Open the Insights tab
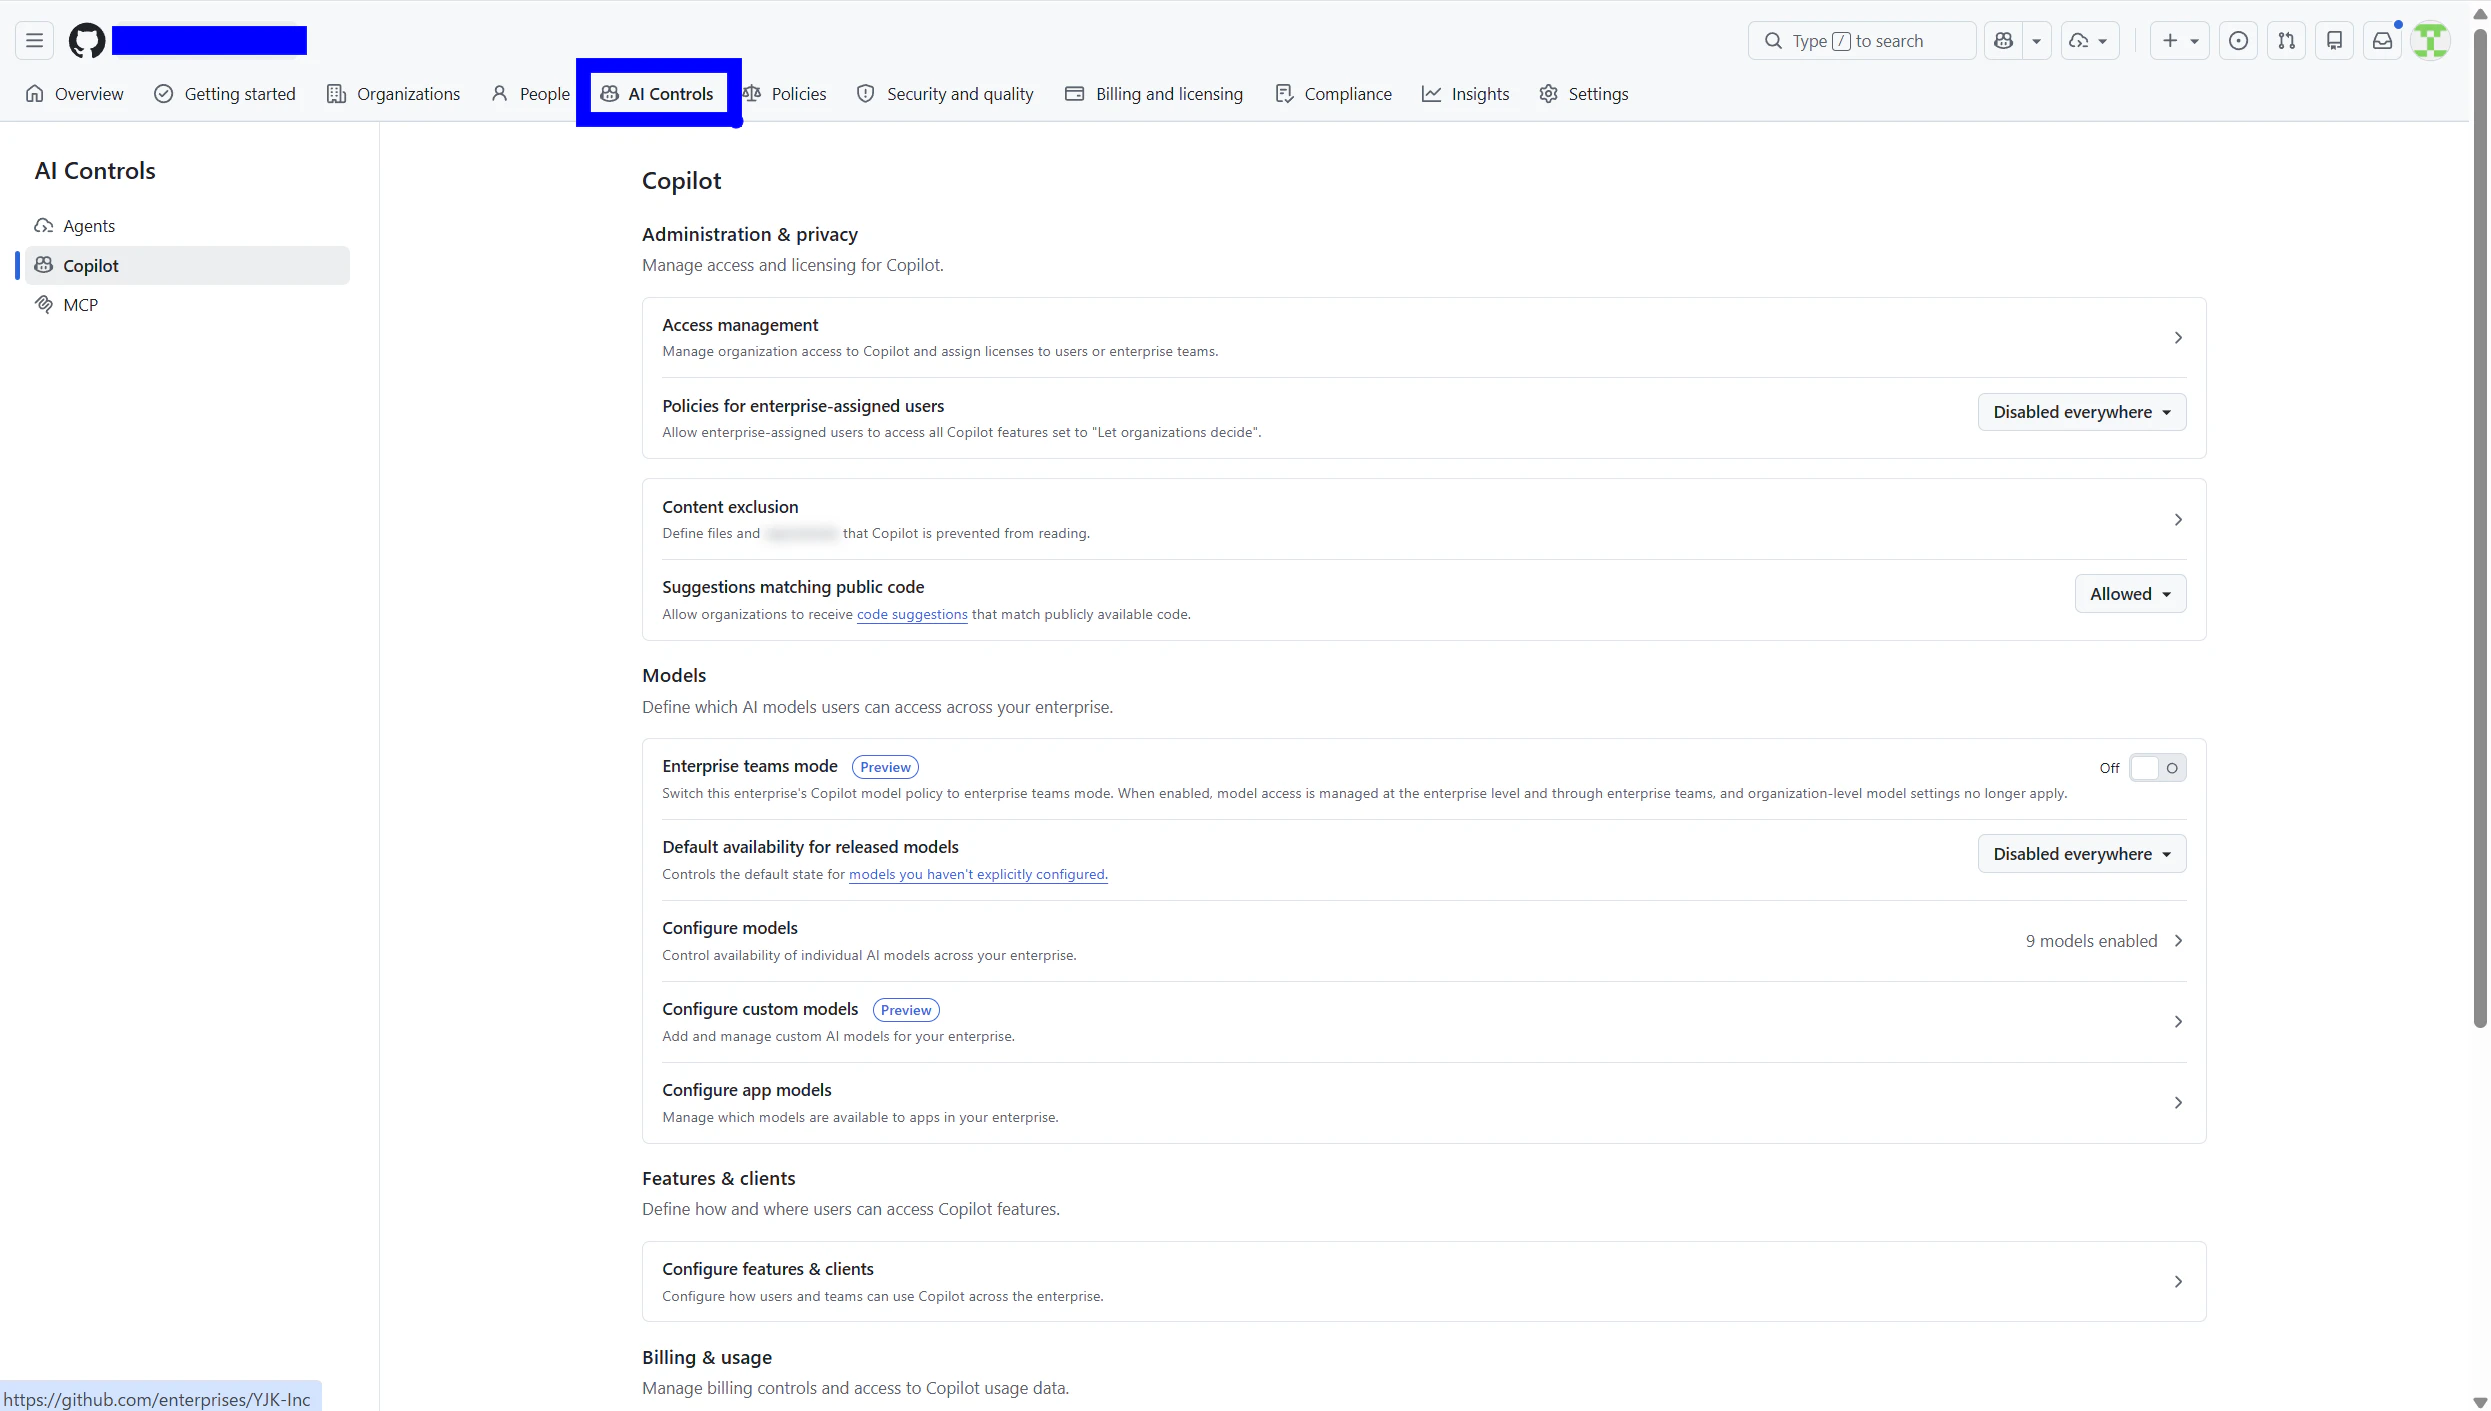The width and height of the screenshot is (2491, 1411). 1466,94
